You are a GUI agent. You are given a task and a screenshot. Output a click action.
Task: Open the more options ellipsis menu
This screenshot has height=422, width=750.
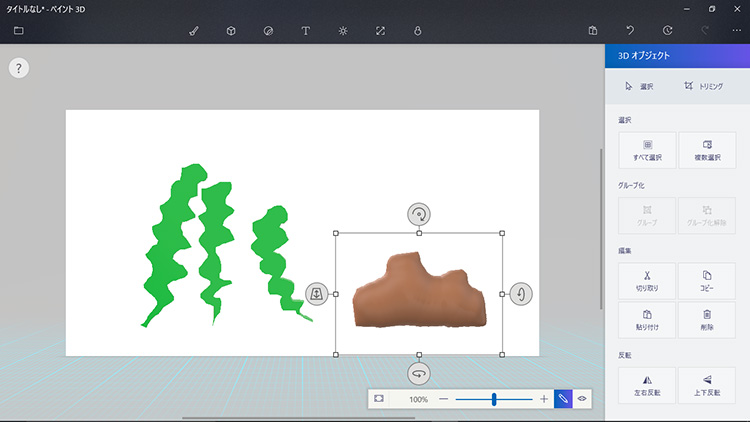coord(737,30)
